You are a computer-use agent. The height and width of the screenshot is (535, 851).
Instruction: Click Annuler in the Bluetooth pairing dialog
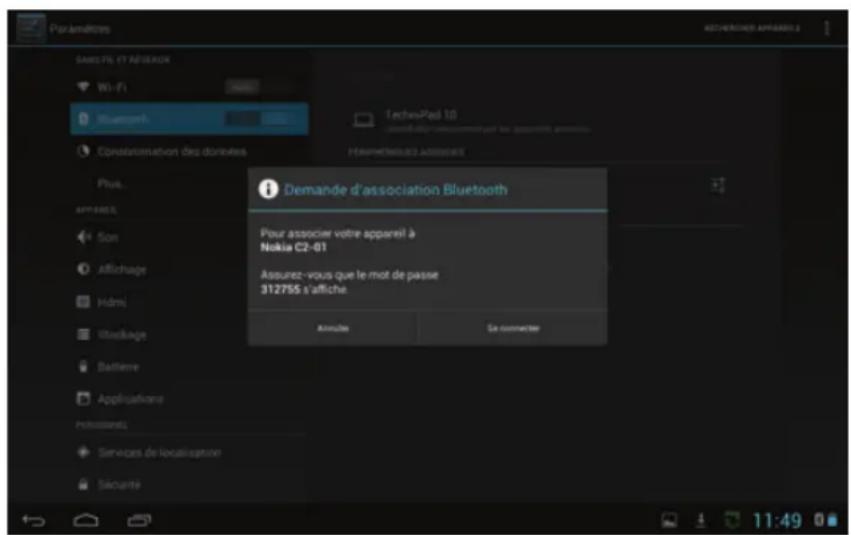[333, 328]
